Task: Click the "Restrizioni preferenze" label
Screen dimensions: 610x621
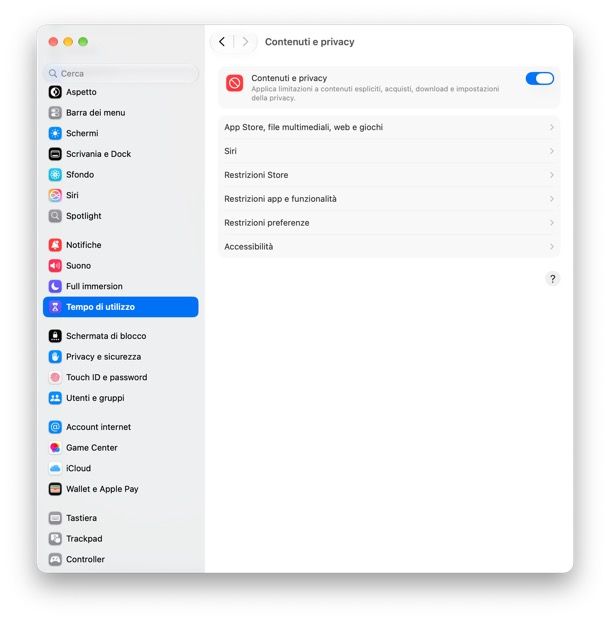Action: click(267, 223)
